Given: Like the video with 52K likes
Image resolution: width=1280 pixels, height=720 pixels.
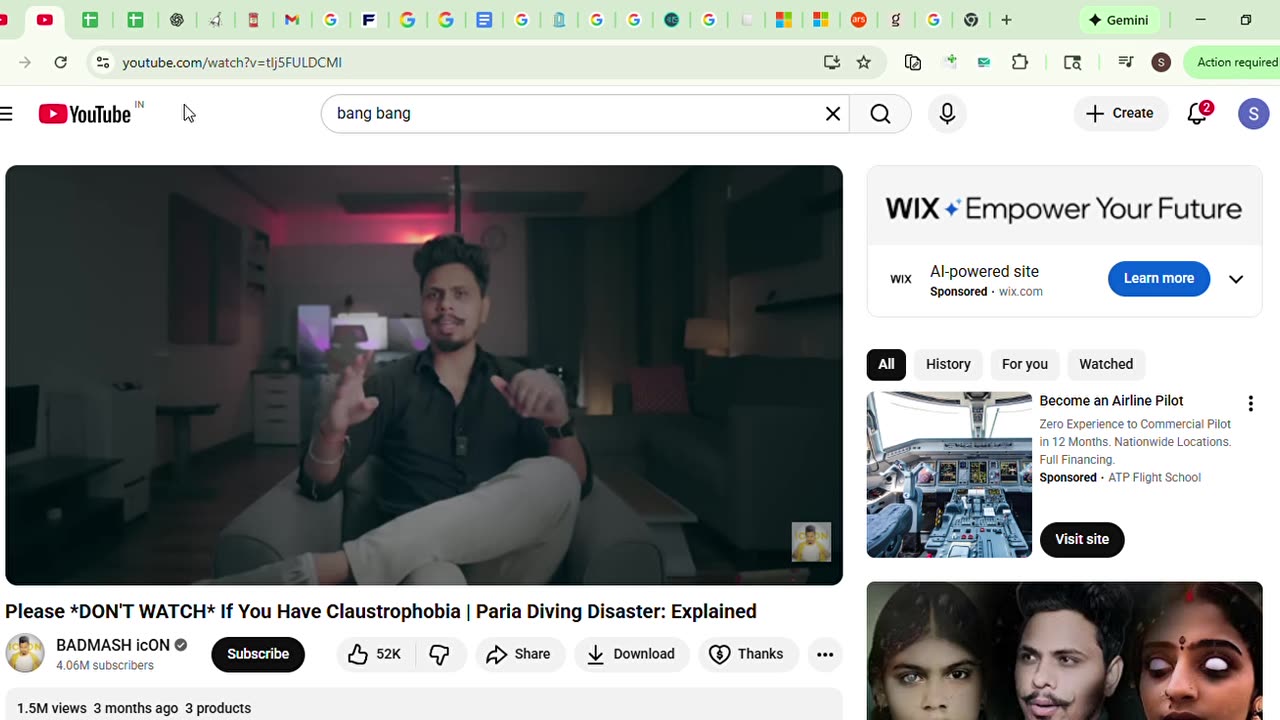Looking at the screenshot, I should tap(375, 654).
